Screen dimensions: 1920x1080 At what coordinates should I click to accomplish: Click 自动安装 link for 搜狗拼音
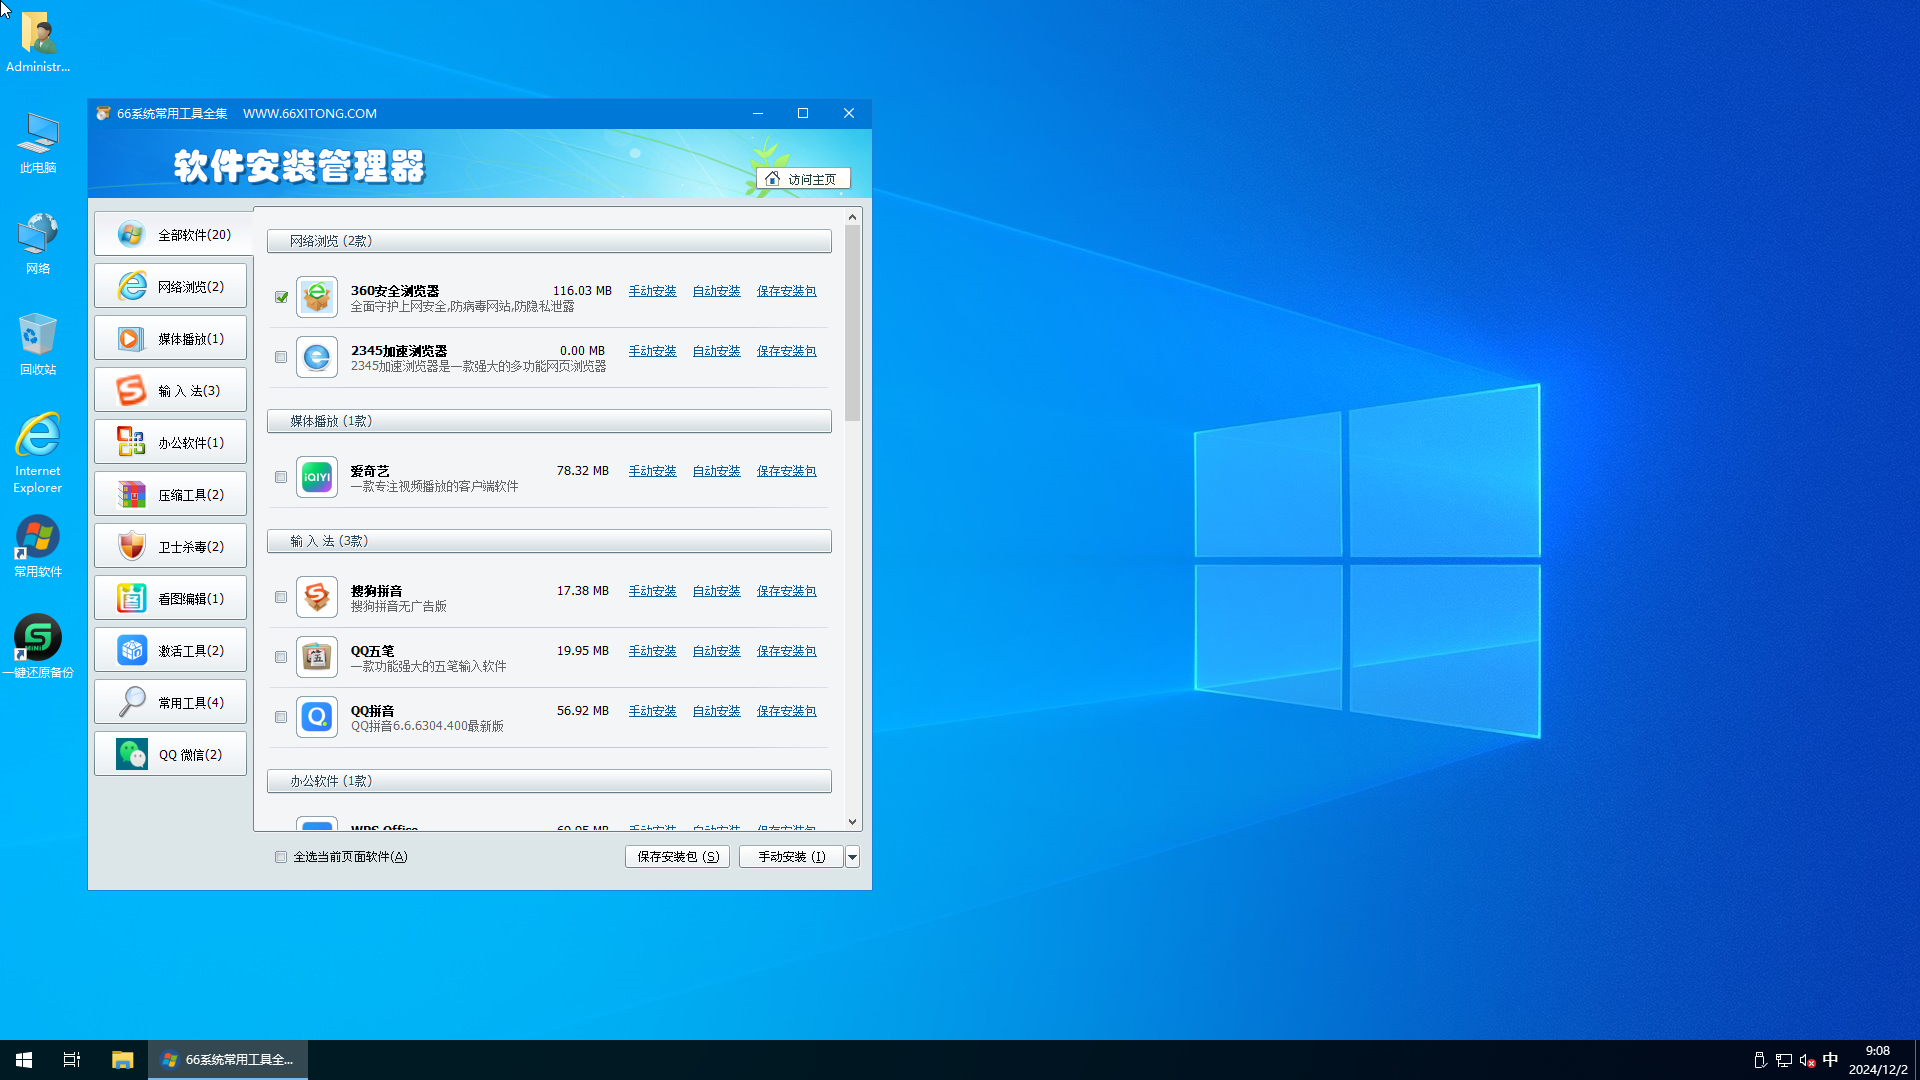click(x=716, y=591)
